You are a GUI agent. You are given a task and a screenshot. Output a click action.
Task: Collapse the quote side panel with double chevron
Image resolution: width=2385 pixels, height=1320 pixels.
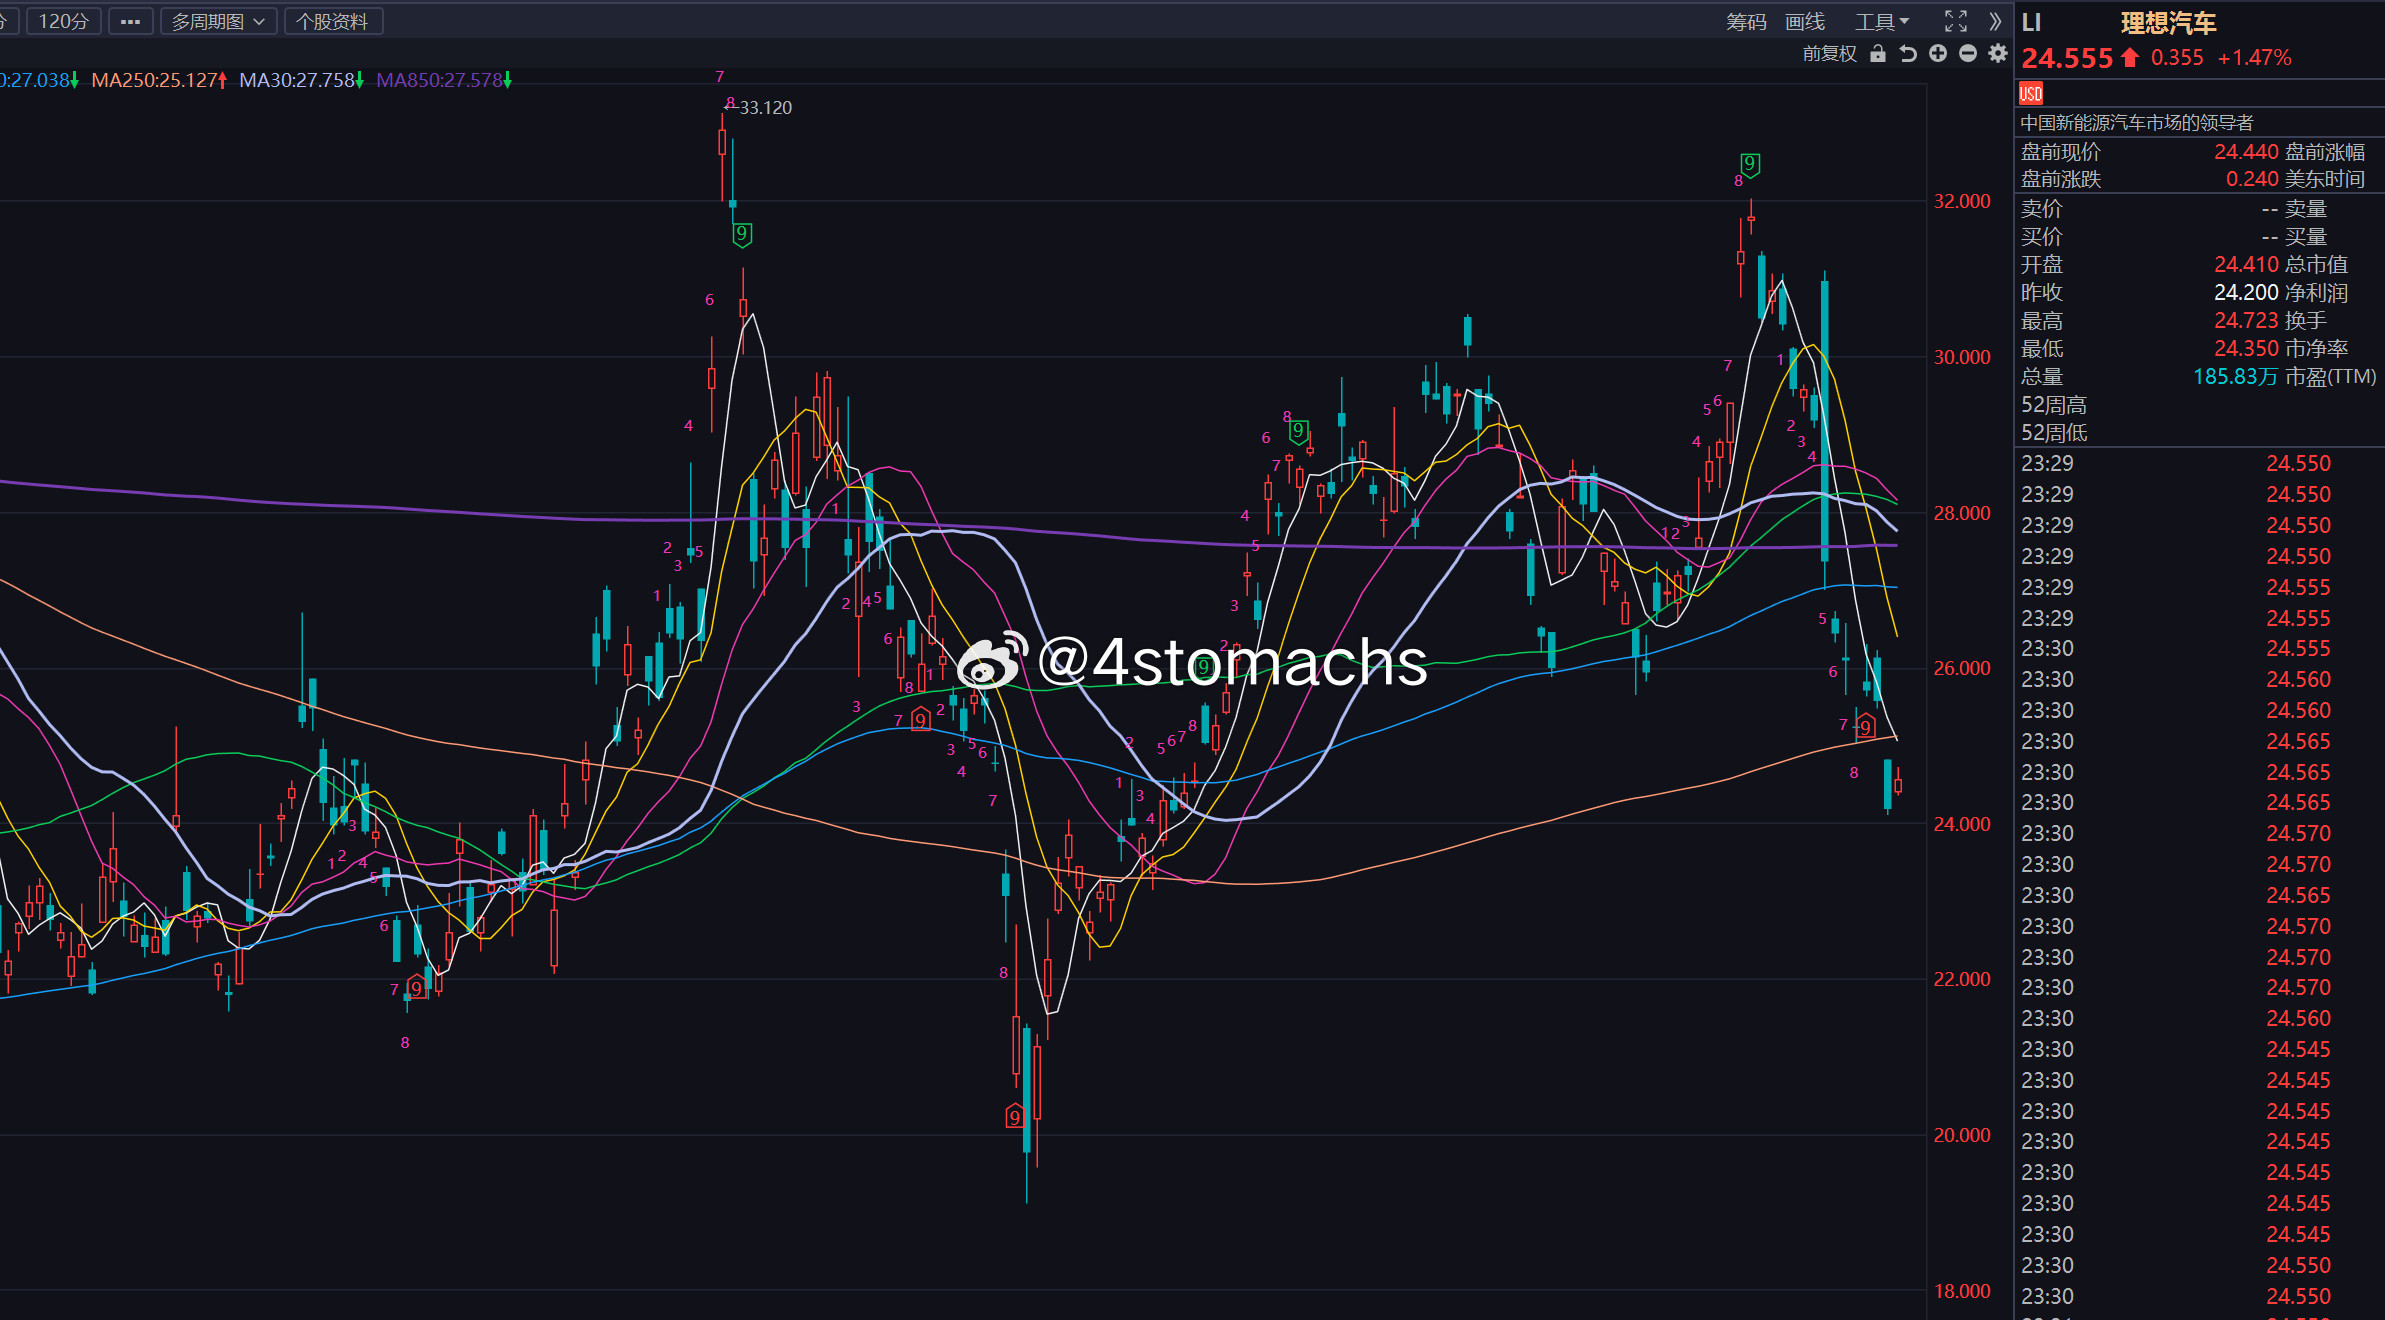pos(1995,21)
